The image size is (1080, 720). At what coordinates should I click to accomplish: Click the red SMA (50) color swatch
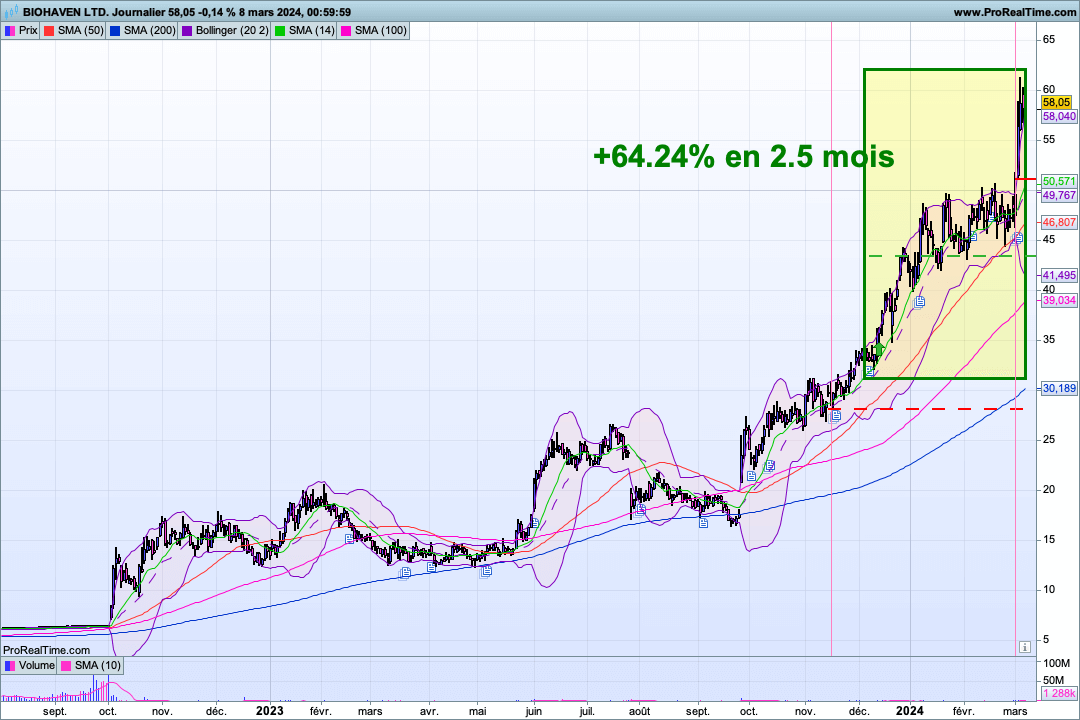coord(49,30)
